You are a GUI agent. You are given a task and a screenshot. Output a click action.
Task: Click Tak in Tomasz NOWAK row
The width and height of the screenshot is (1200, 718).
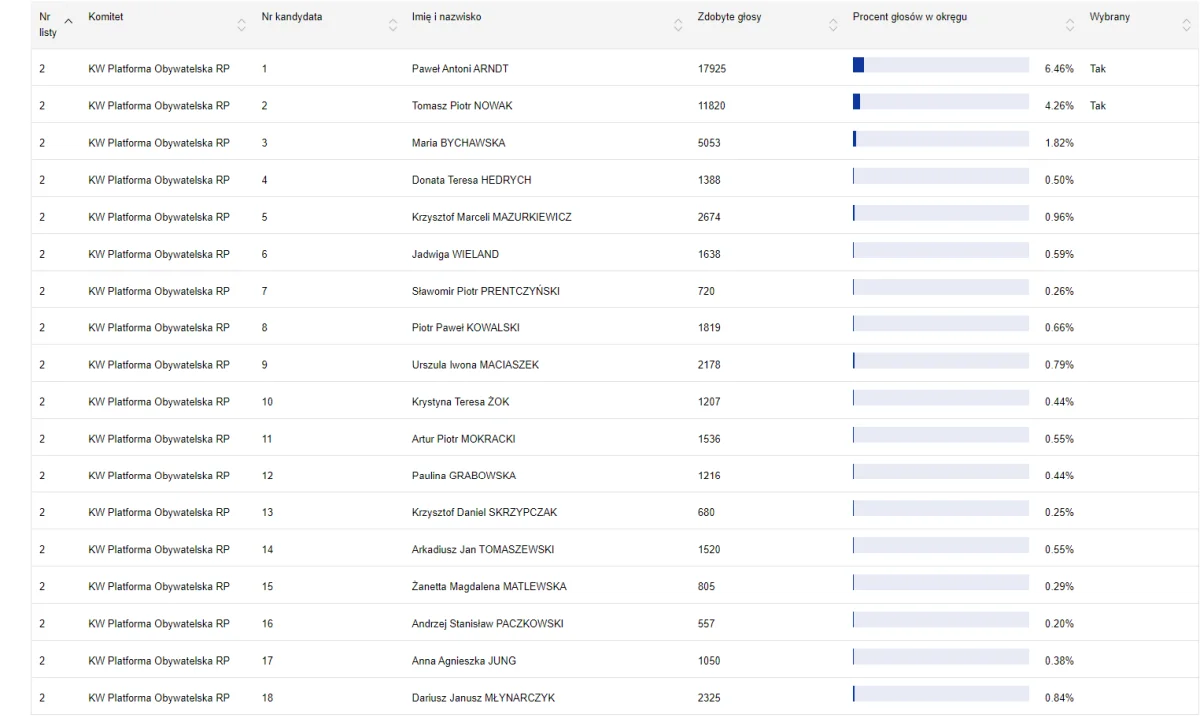[1098, 106]
